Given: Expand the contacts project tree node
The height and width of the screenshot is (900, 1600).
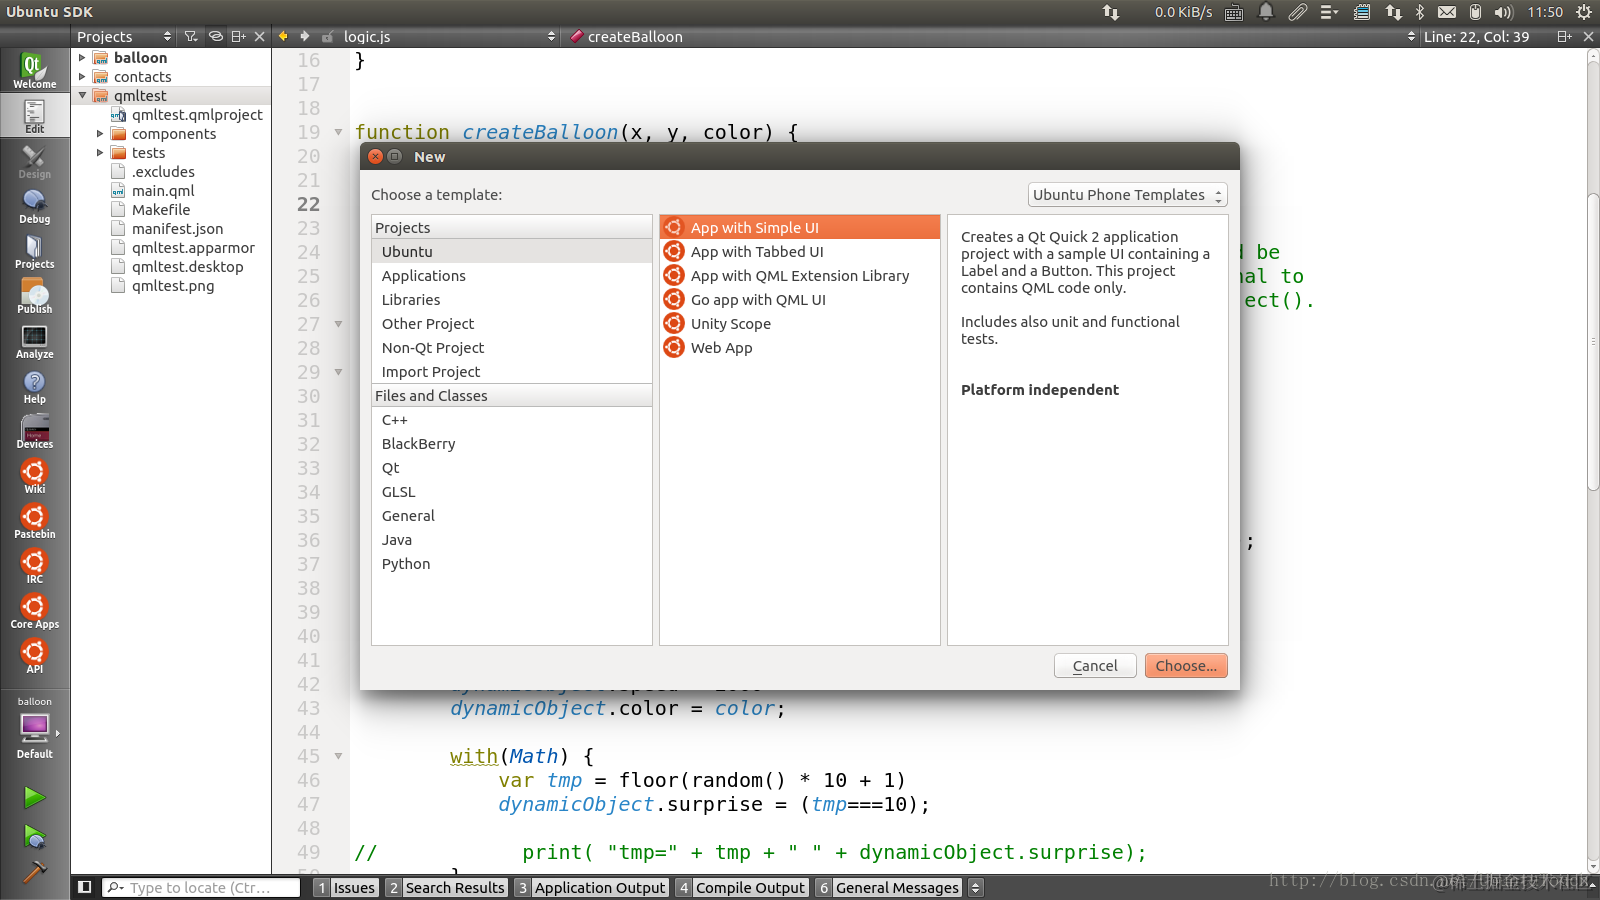Looking at the screenshot, I should coord(82,77).
